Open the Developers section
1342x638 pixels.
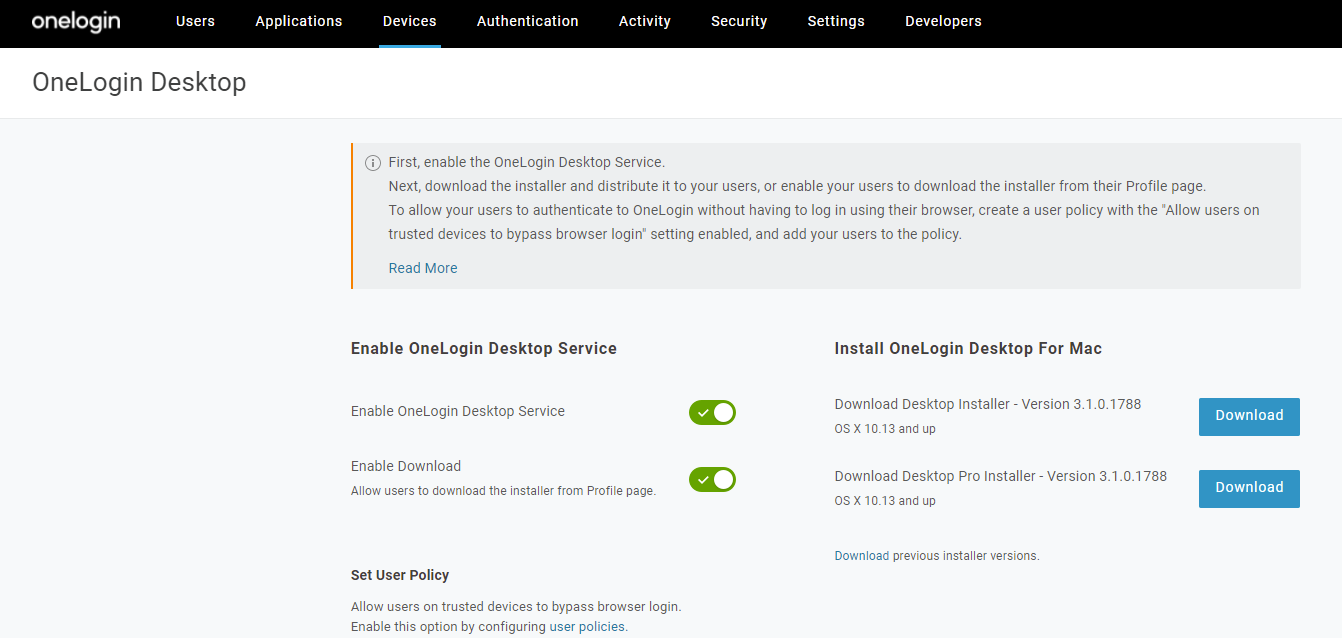(942, 21)
